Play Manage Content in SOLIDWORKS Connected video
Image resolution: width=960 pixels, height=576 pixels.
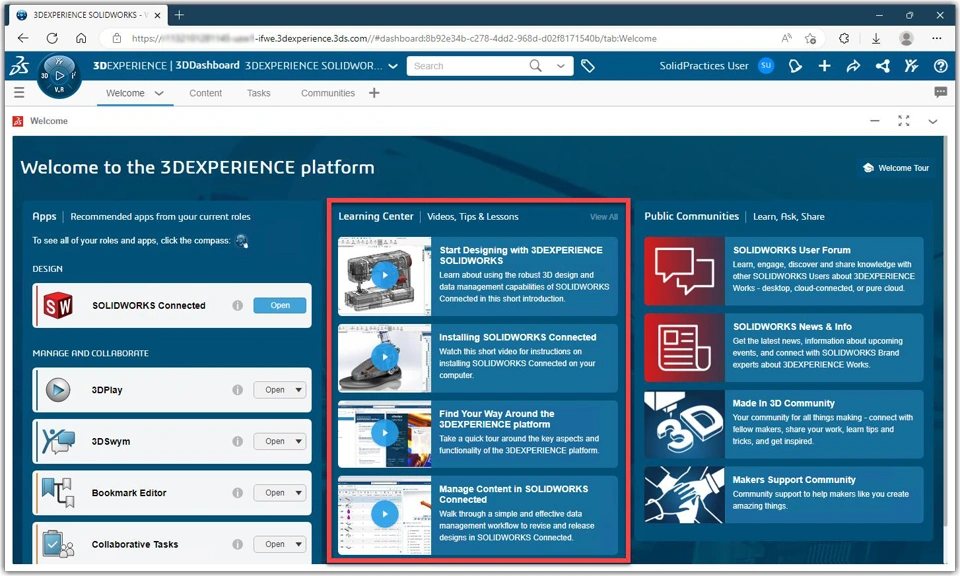(384, 514)
